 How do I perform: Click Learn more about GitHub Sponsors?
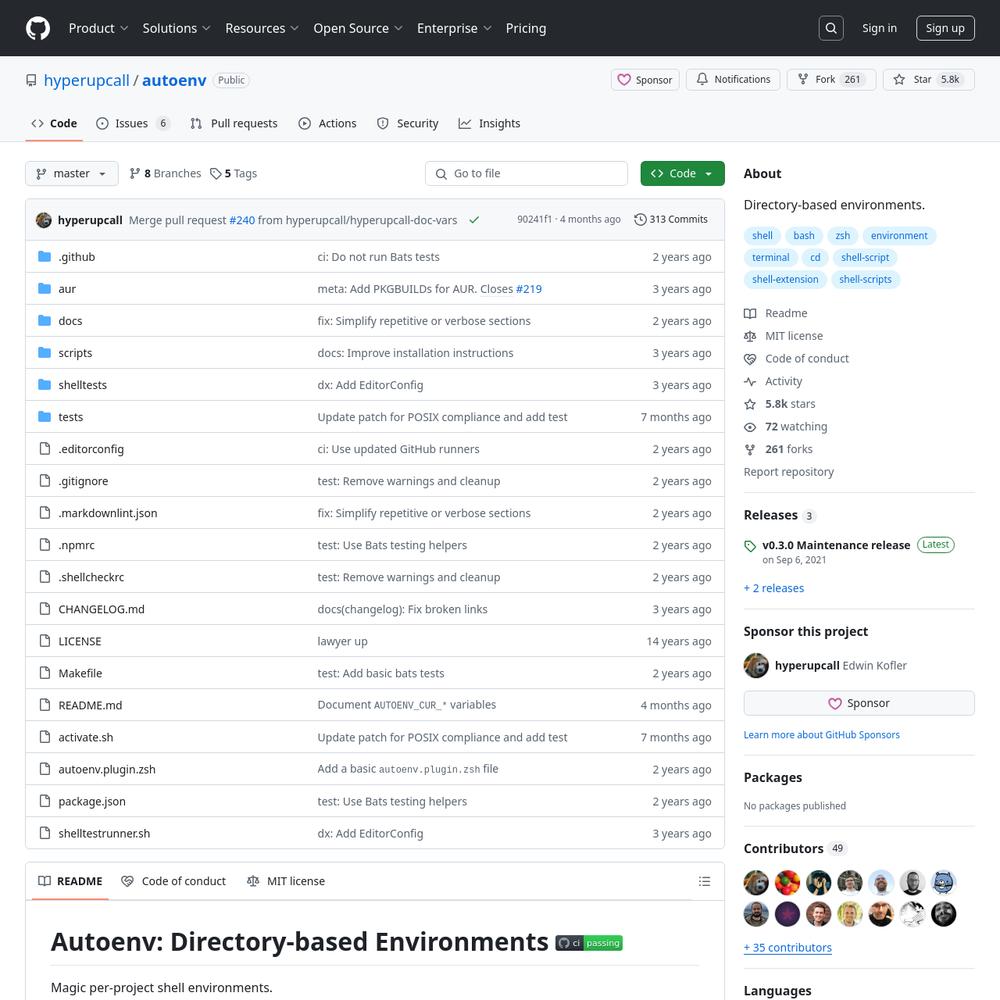pos(821,735)
